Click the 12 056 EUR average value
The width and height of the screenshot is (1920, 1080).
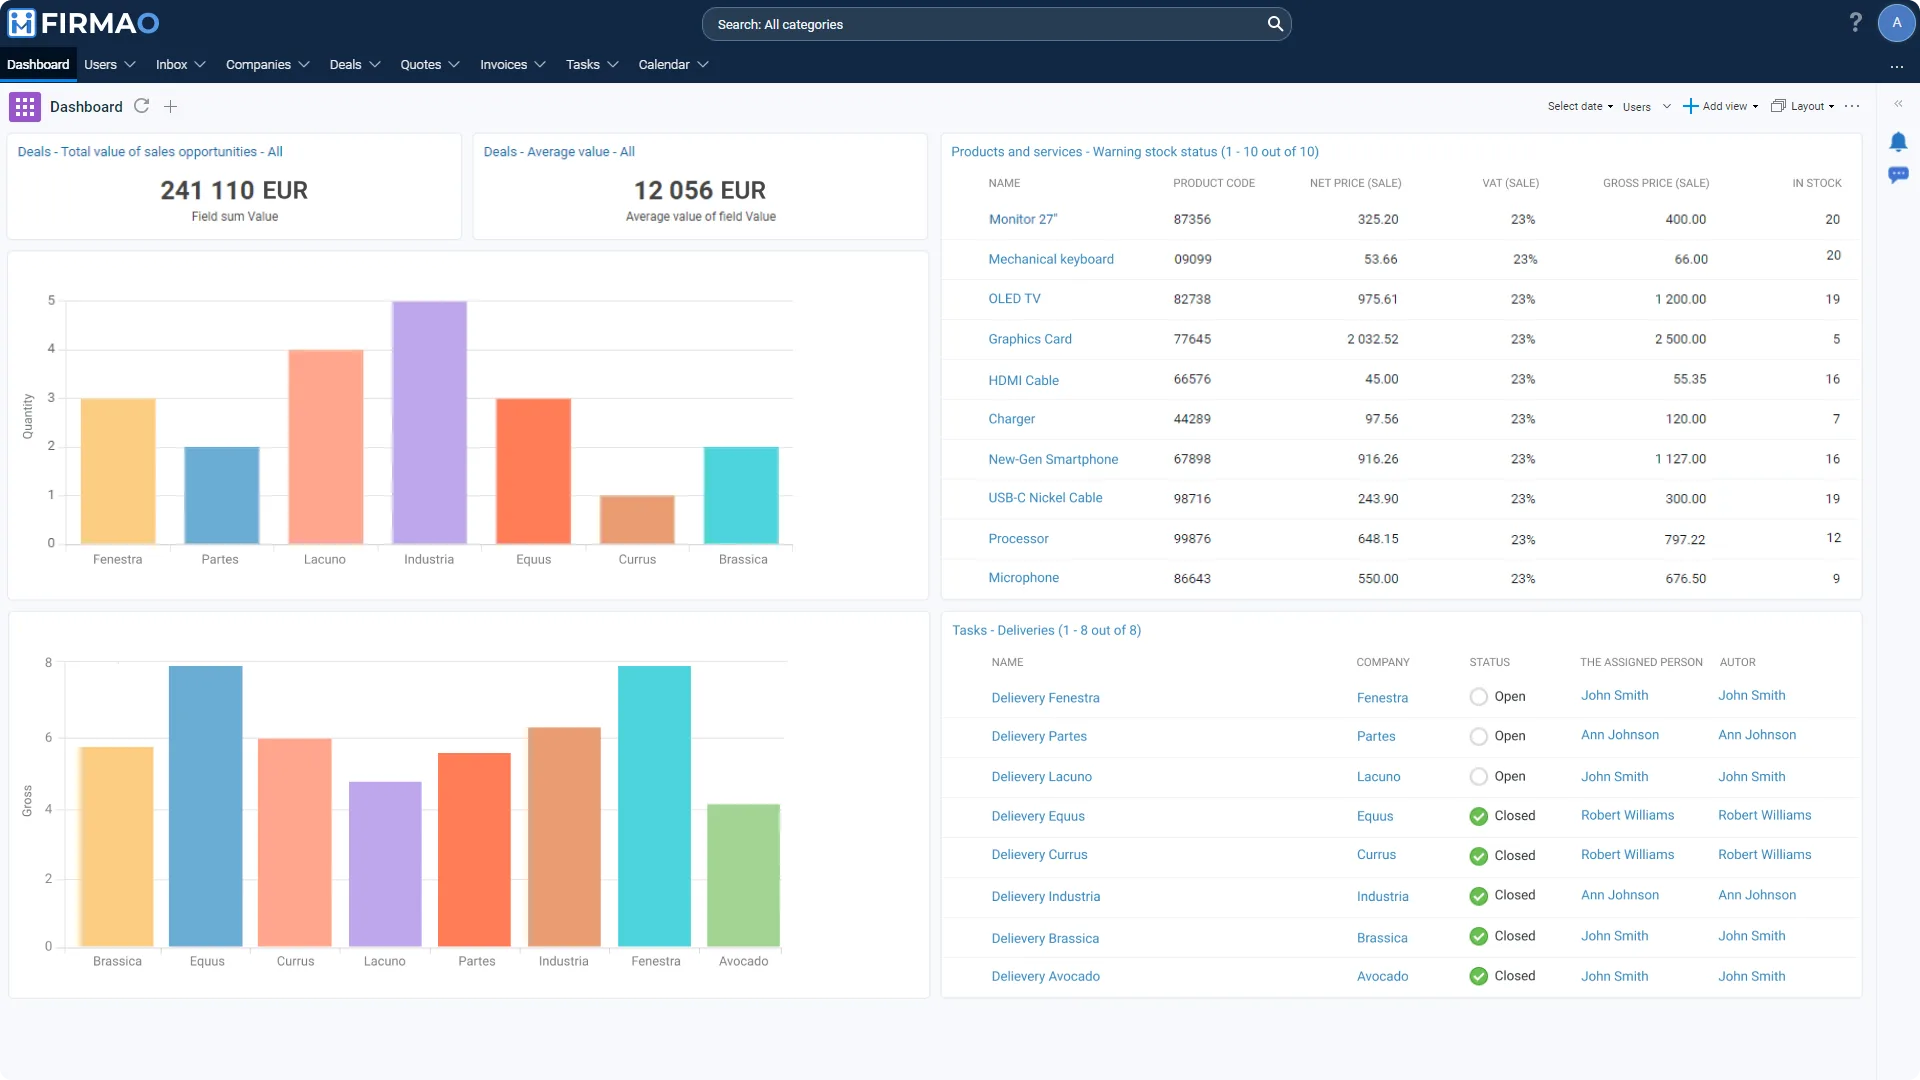(700, 190)
